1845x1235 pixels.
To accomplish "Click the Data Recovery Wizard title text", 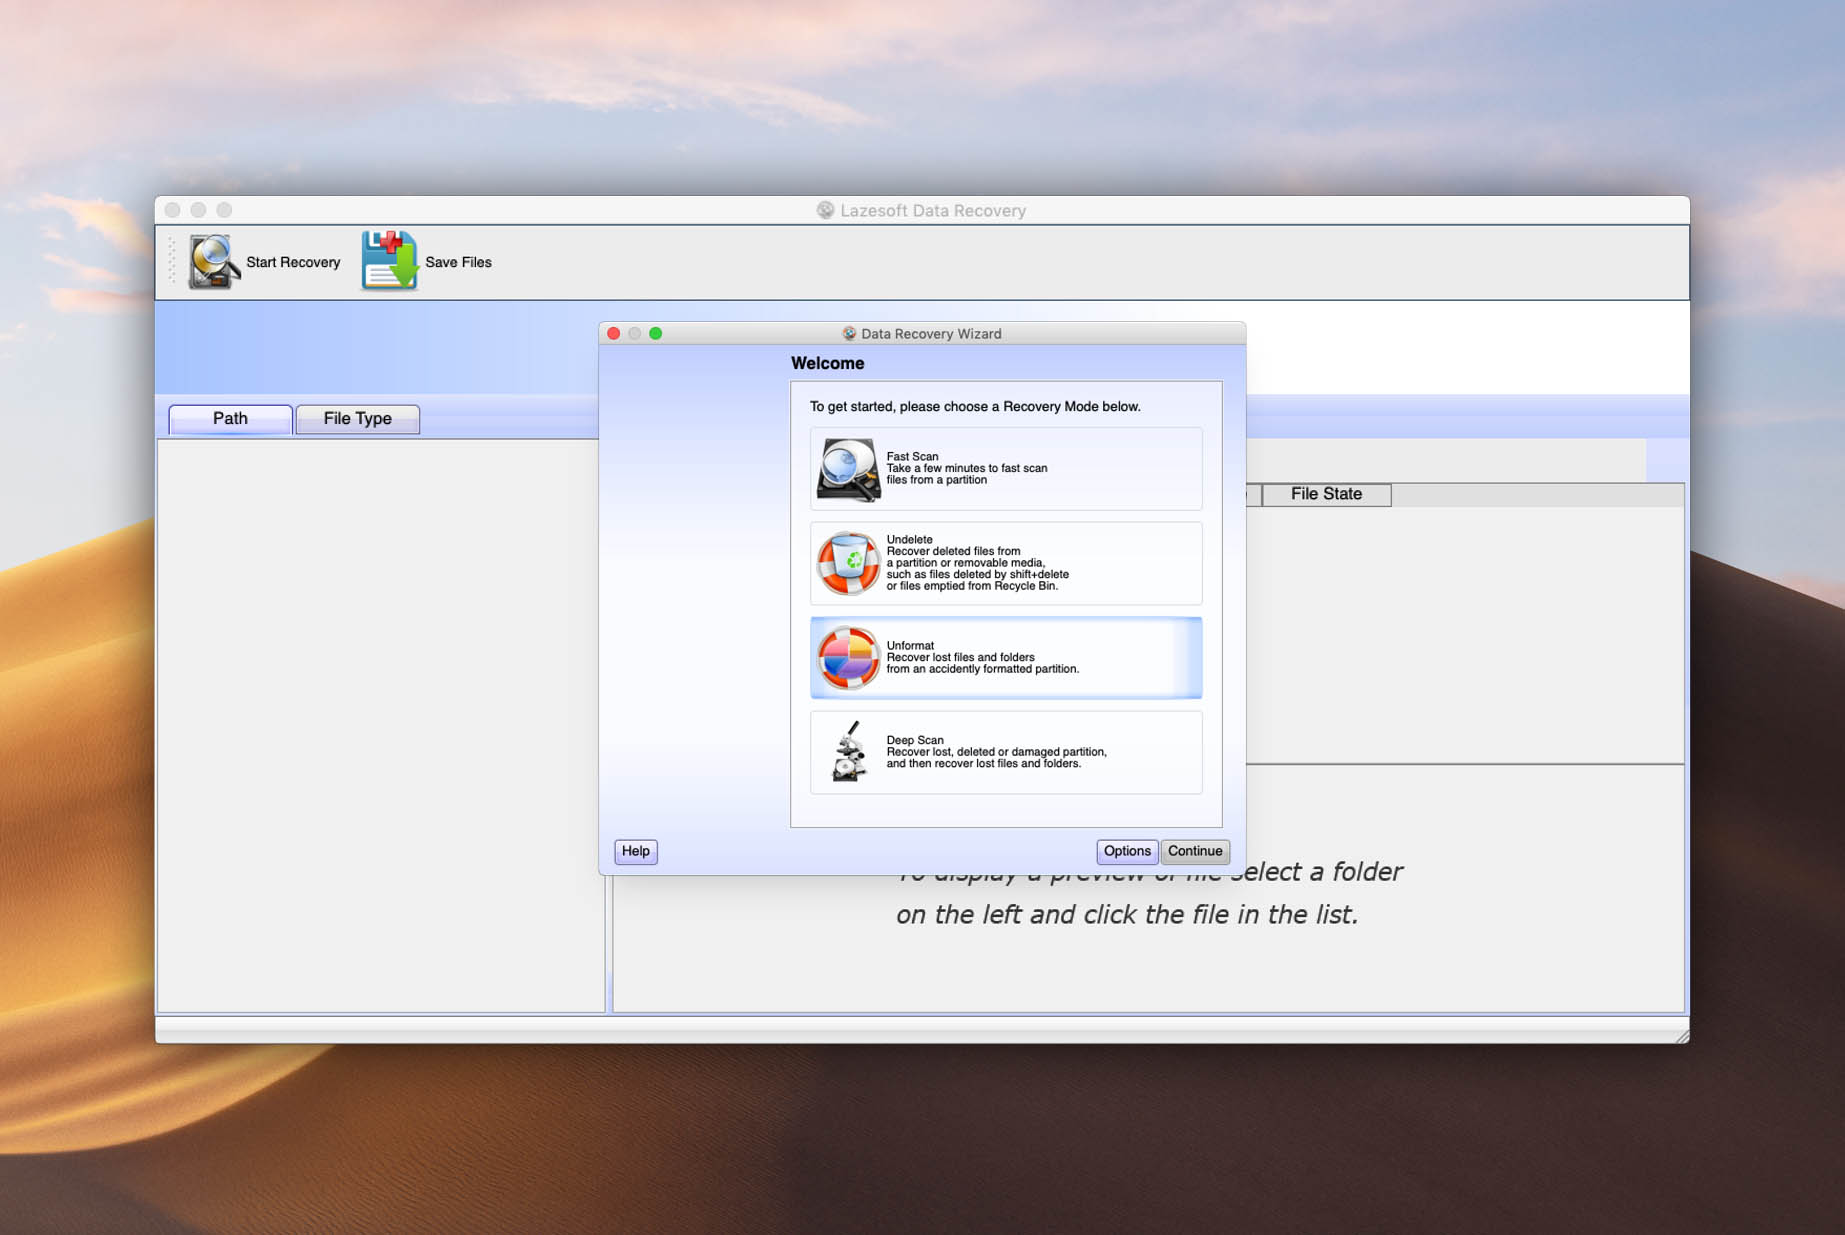I will tap(931, 334).
